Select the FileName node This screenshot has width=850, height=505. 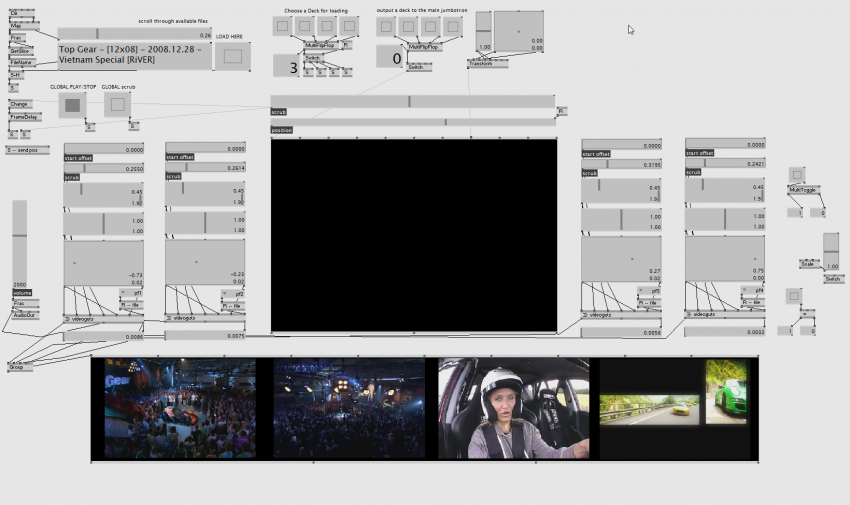click(x=21, y=62)
